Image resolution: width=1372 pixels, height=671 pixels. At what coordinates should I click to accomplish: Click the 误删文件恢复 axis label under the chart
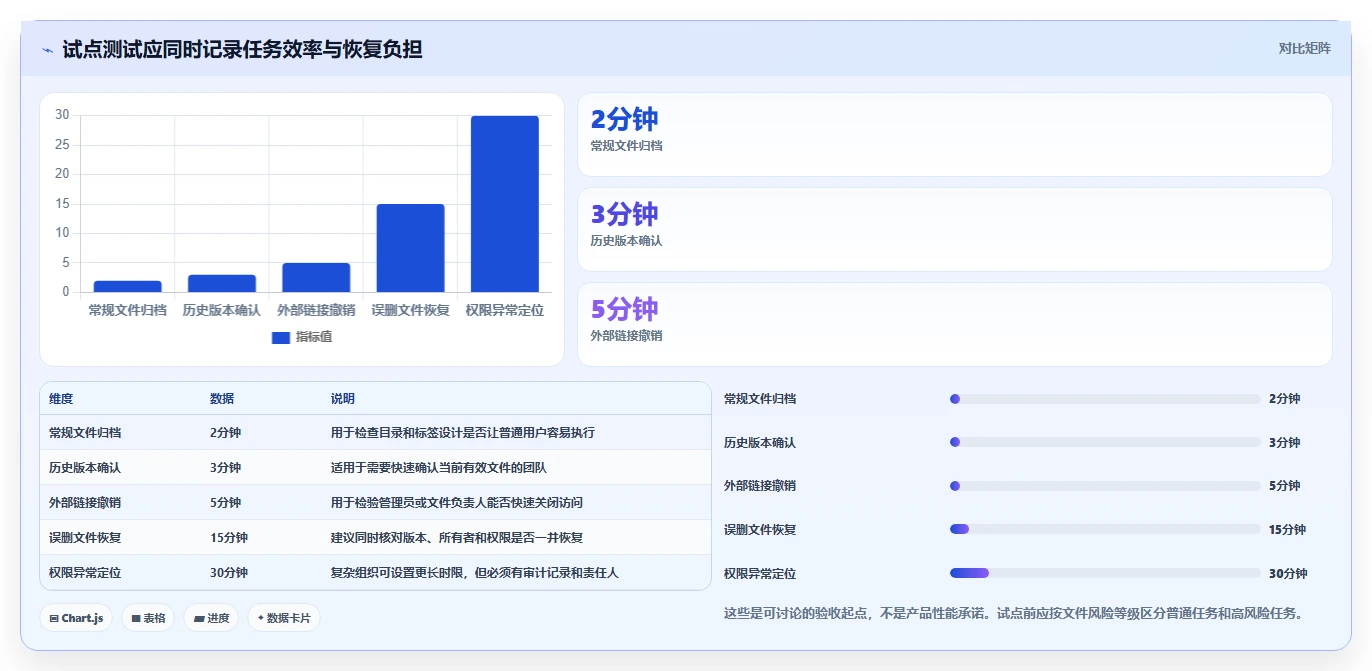[410, 311]
